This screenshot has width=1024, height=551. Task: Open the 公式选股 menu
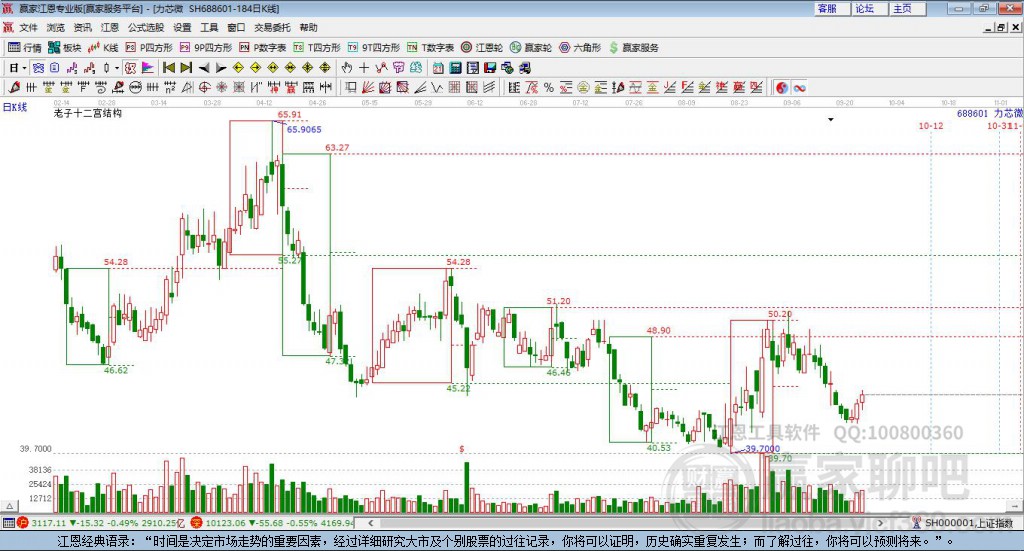(146, 27)
